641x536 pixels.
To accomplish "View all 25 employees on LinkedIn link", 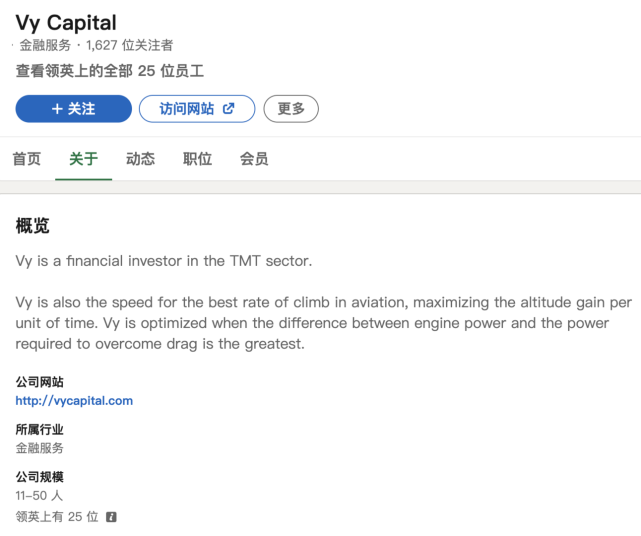I will click(x=110, y=71).
